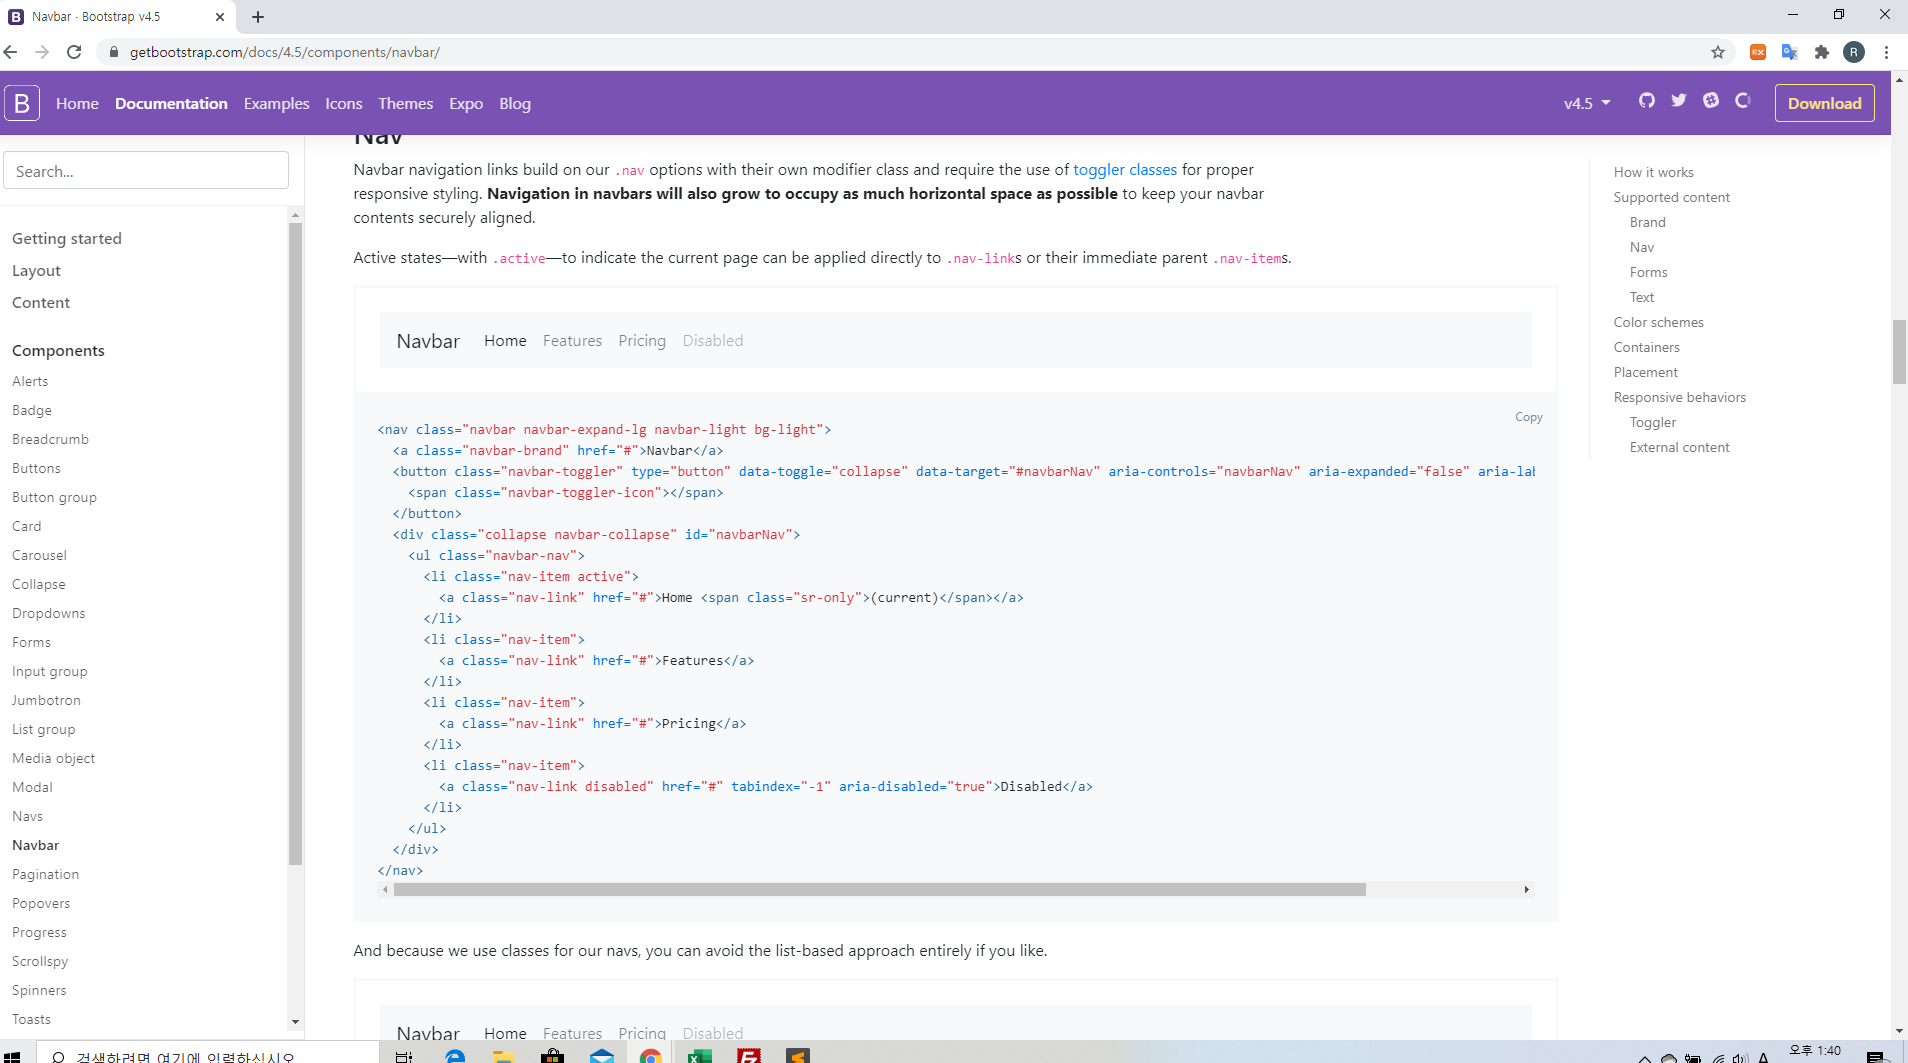Open Microsoft Store from the taskbar
This screenshot has height=1063, width=1908.
tap(552, 1056)
